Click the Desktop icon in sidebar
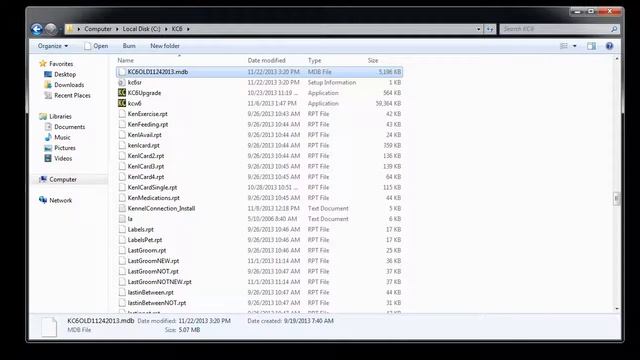 [48, 74]
